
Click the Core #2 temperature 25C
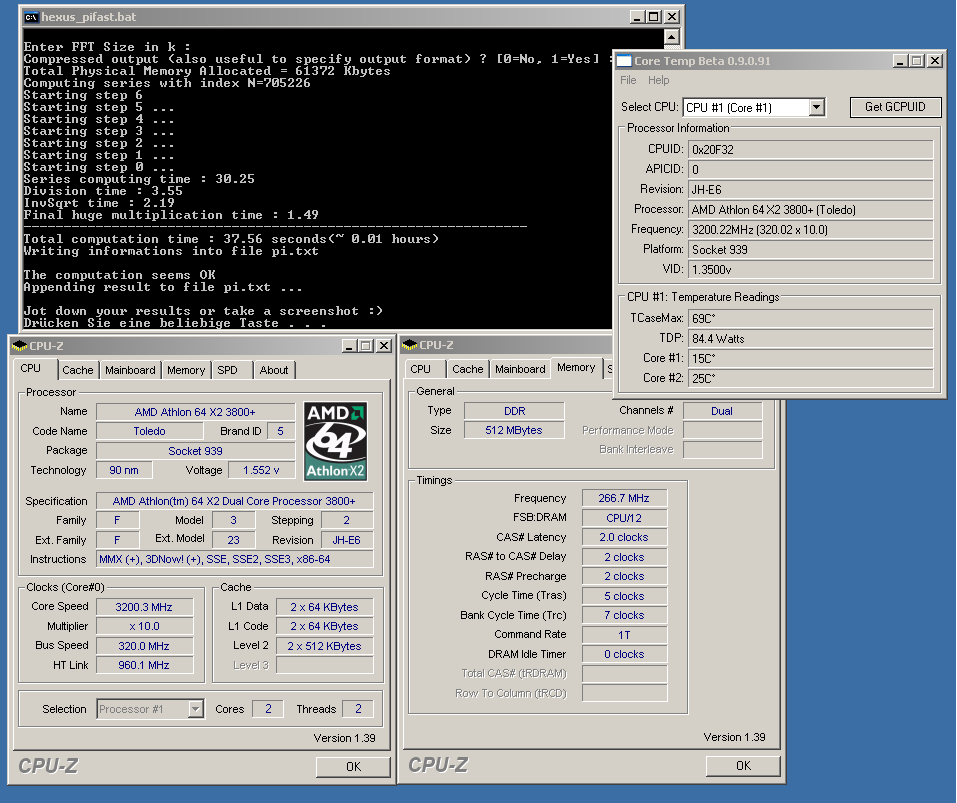(x=811, y=378)
